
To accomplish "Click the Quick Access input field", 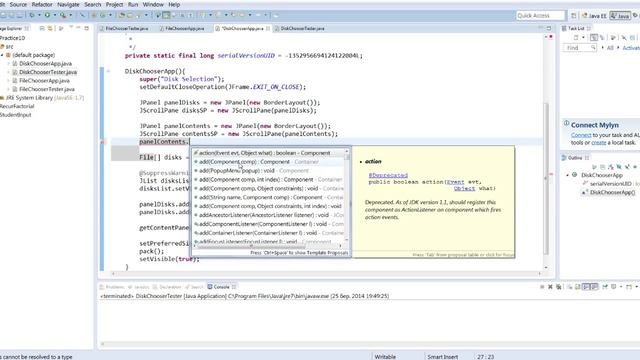I will [x=540, y=16].
